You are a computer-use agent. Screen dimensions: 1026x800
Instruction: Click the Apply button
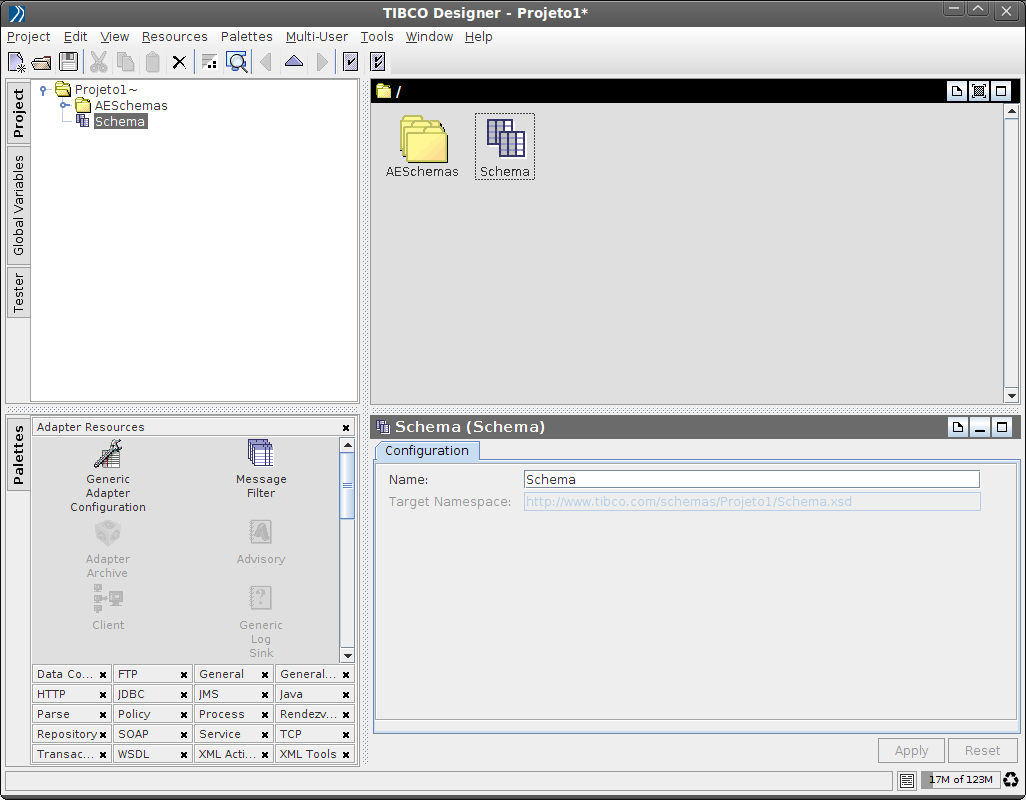(x=911, y=751)
